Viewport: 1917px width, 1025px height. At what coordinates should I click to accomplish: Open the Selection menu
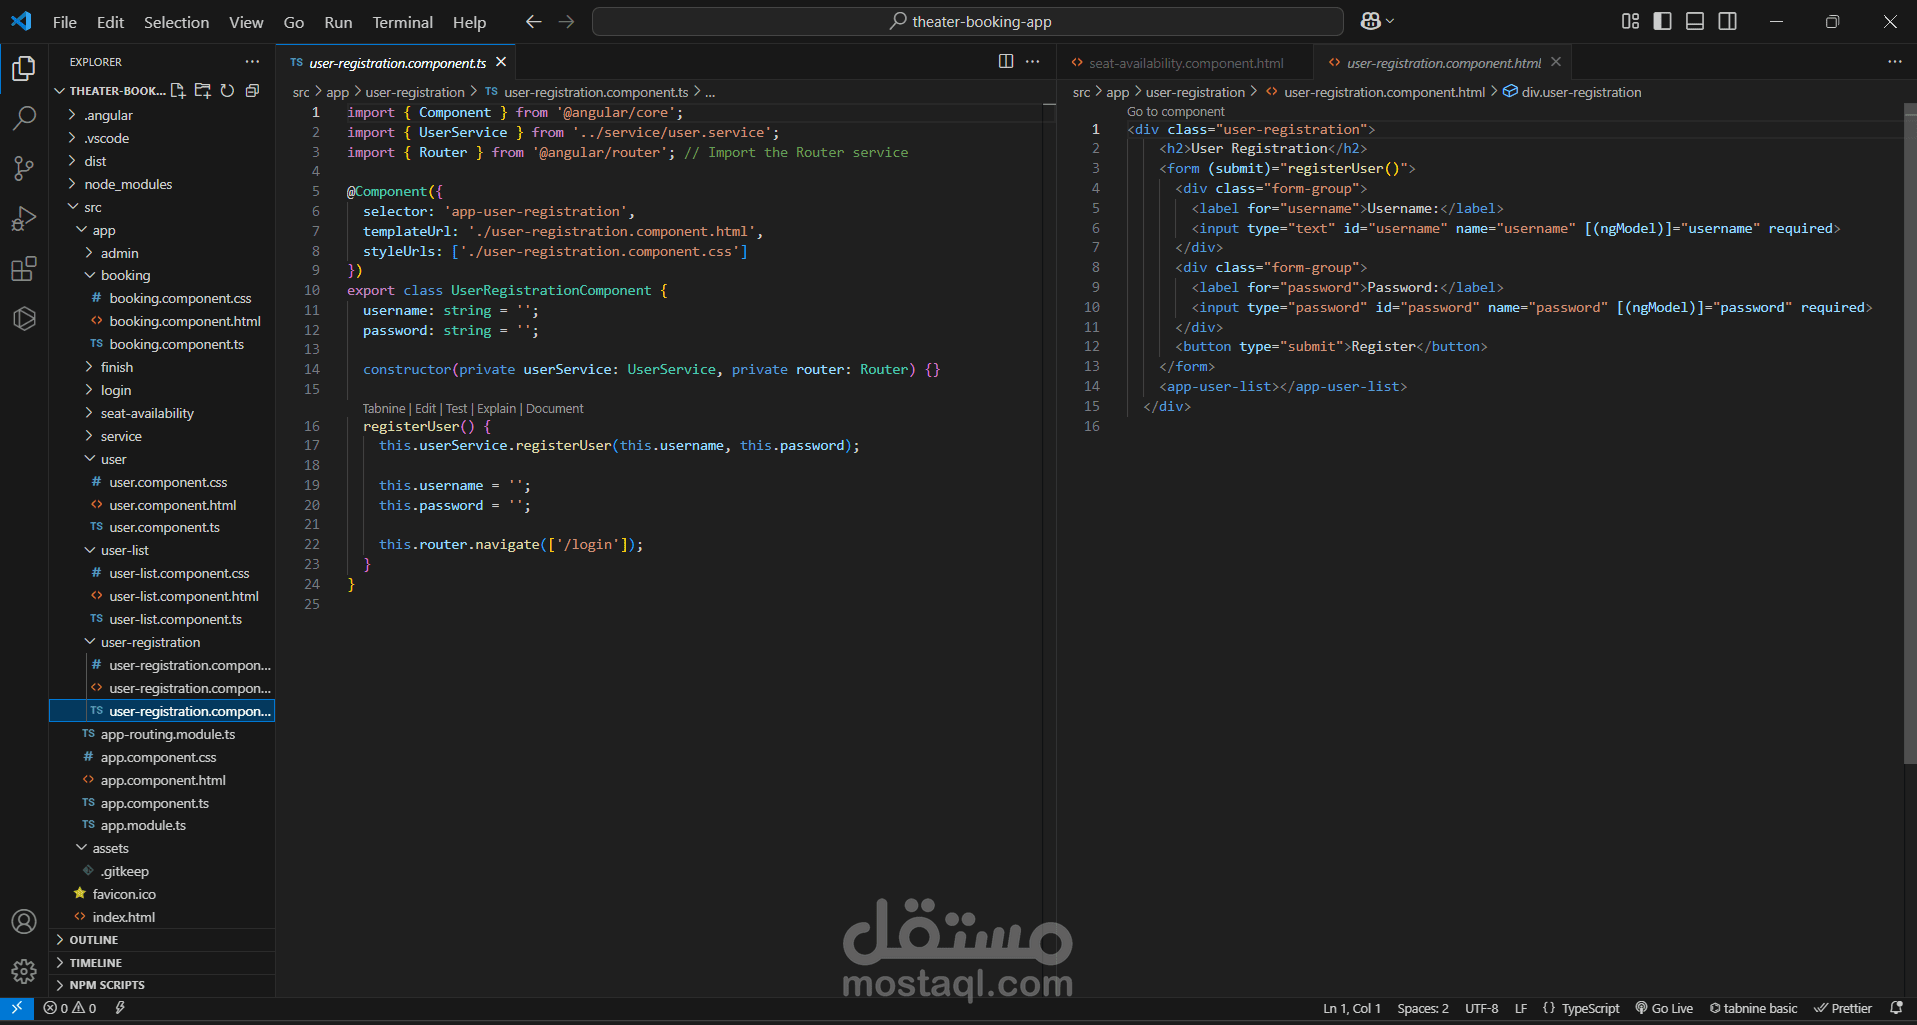176,22
